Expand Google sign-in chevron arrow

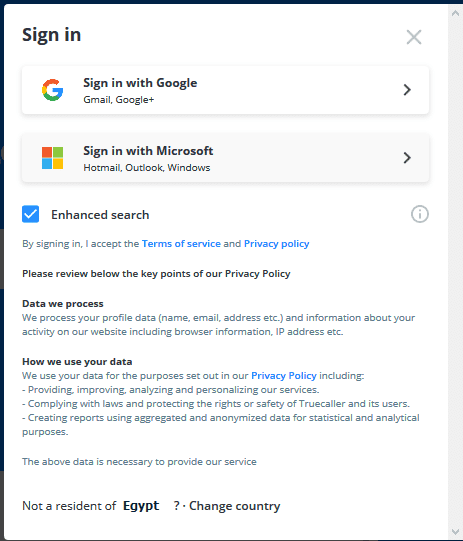(407, 90)
